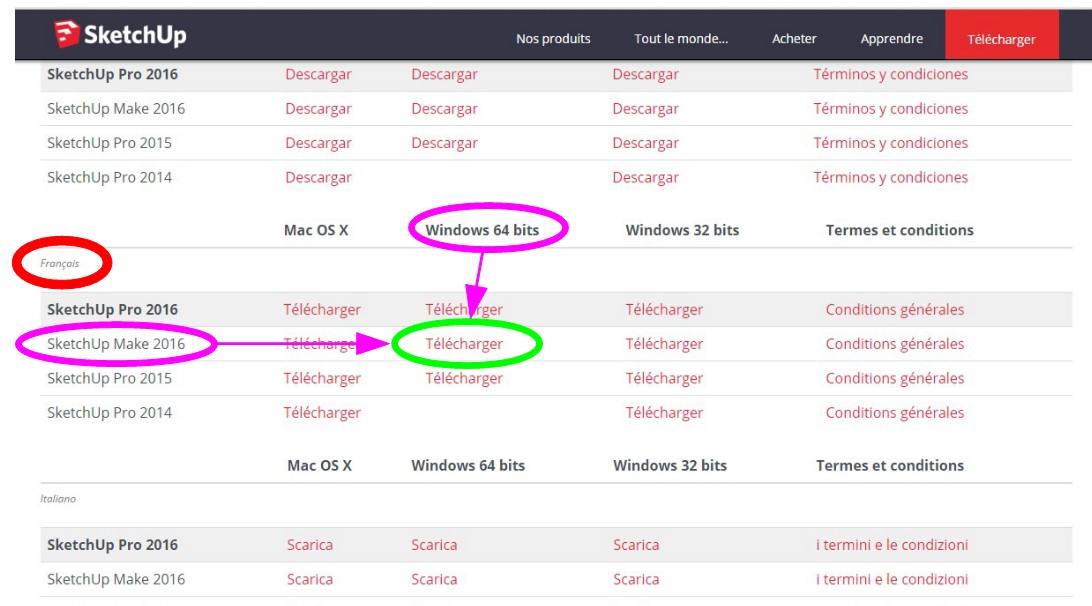Screen dimensions: 1092x606
Task: Click Télécharger Windows 32 bits for French SketchUp Pro 2014
Action: [x=664, y=412]
